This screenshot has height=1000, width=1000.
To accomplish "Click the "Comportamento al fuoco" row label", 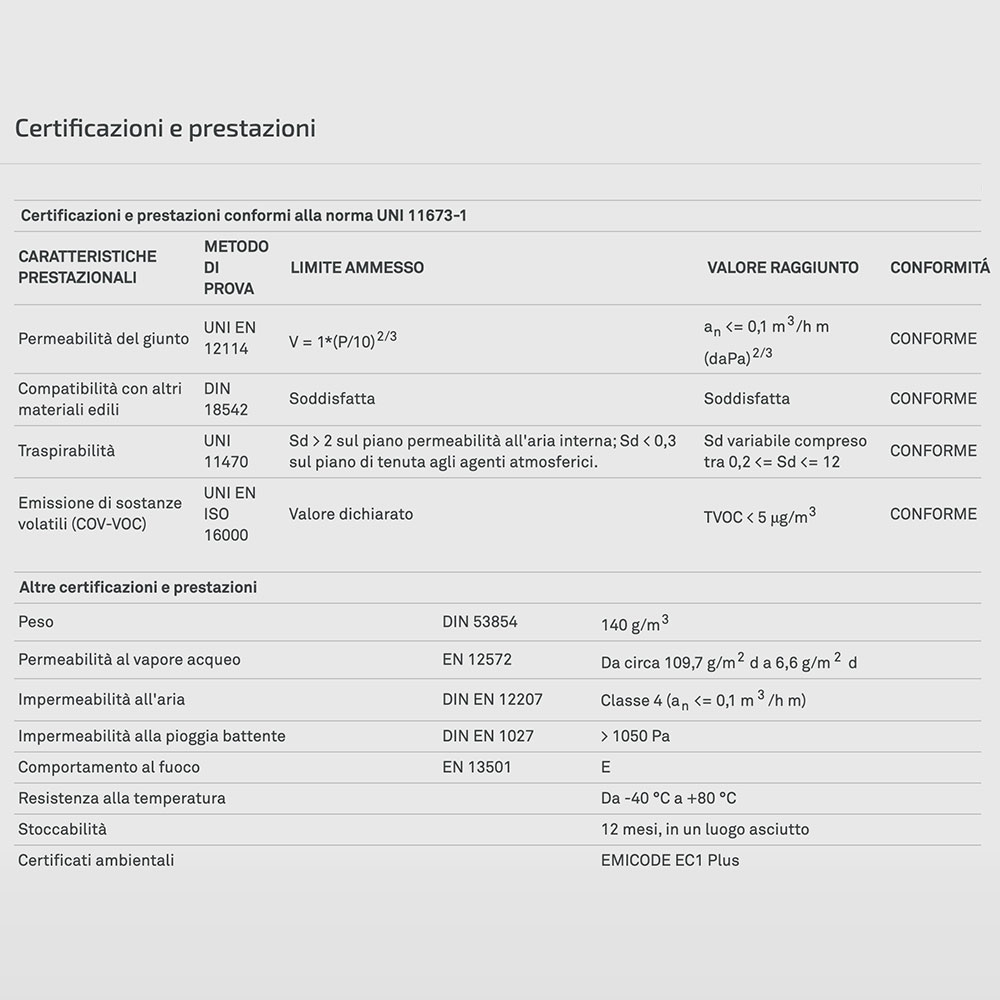I will [109, 767].
